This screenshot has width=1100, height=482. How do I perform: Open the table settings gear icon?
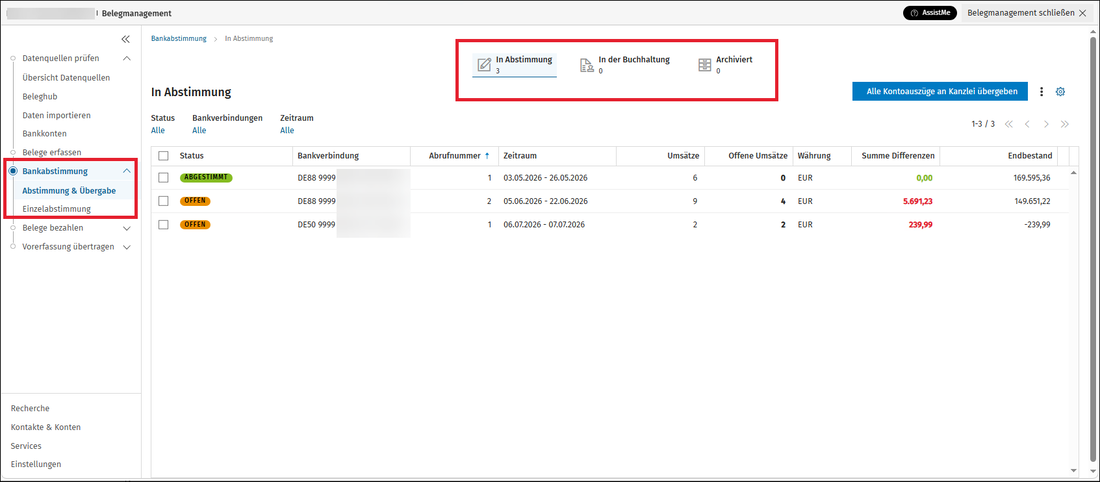tap(1060, 92)
